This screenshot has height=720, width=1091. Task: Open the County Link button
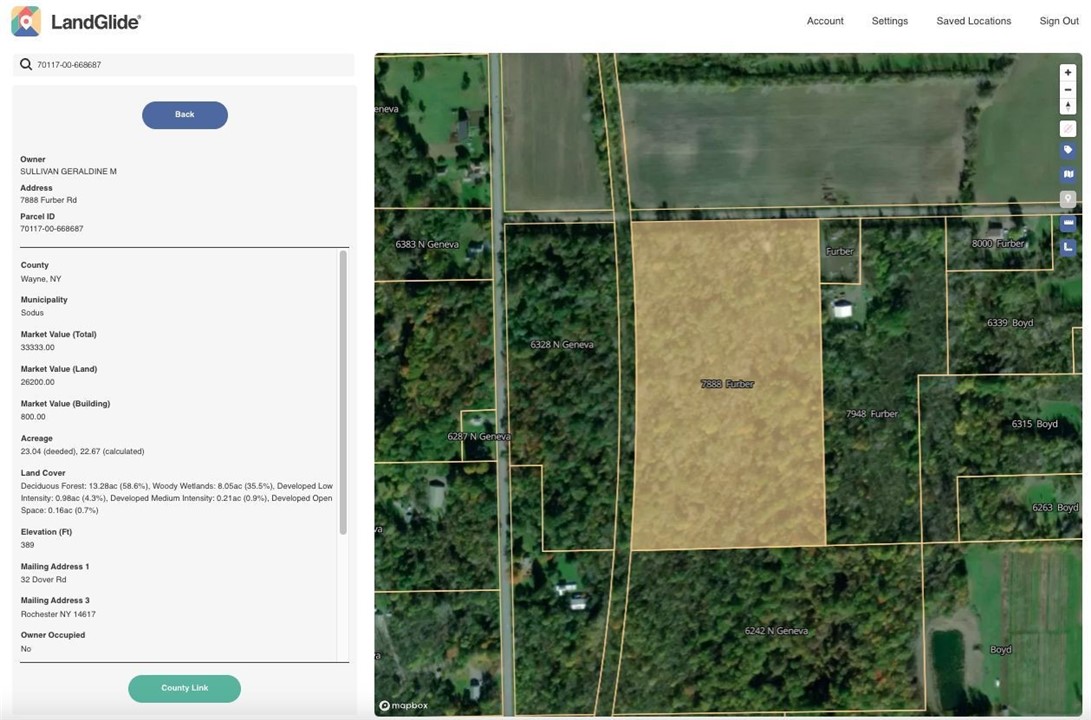click(184, 688)
